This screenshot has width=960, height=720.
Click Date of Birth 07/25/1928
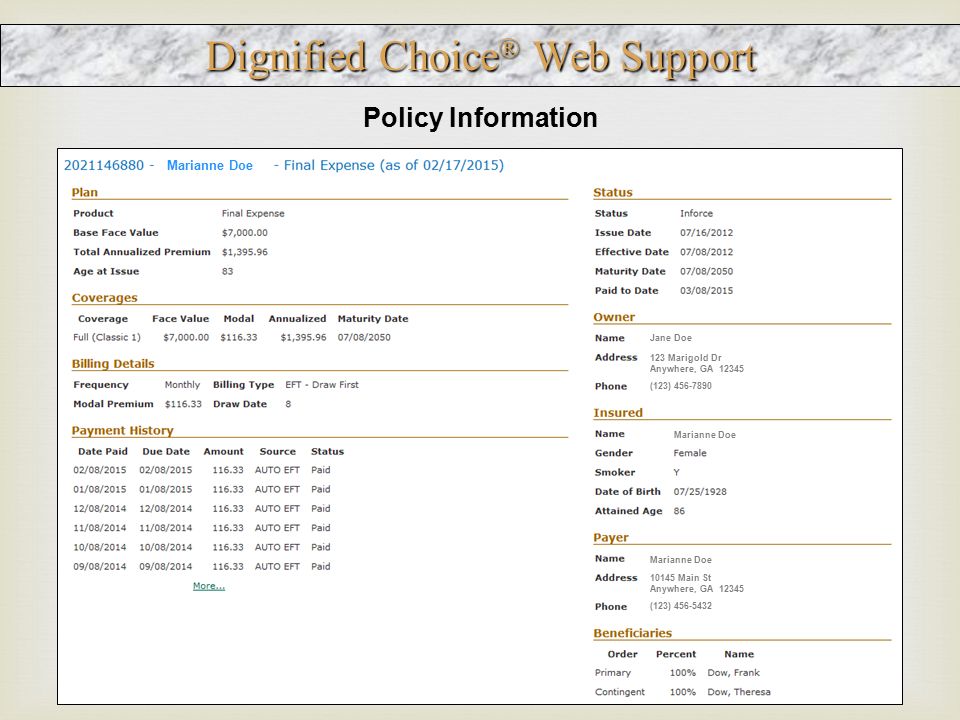700,492
